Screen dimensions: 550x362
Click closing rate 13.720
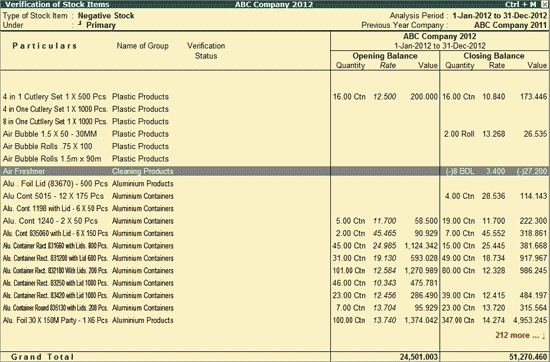click(494, 308)
